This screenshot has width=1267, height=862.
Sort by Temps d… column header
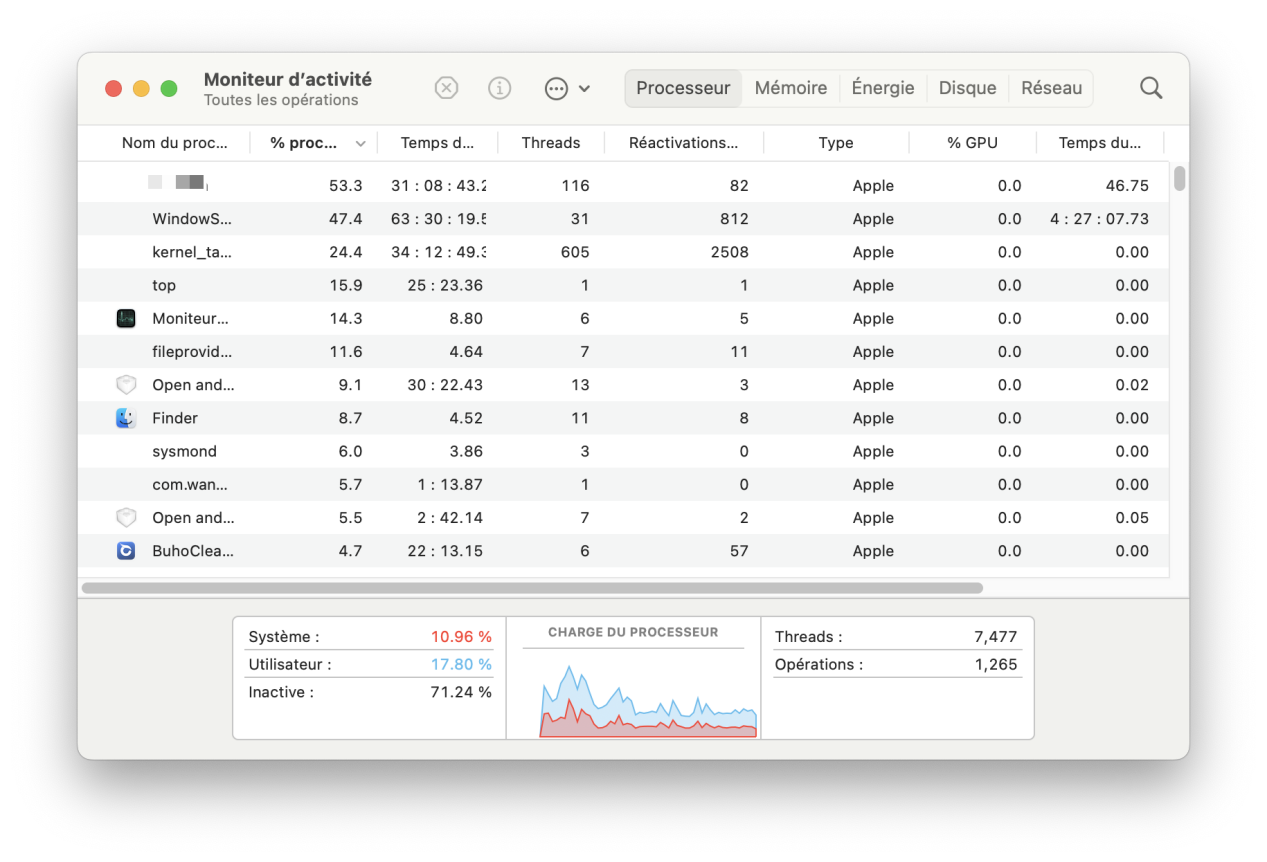point(437,143)
